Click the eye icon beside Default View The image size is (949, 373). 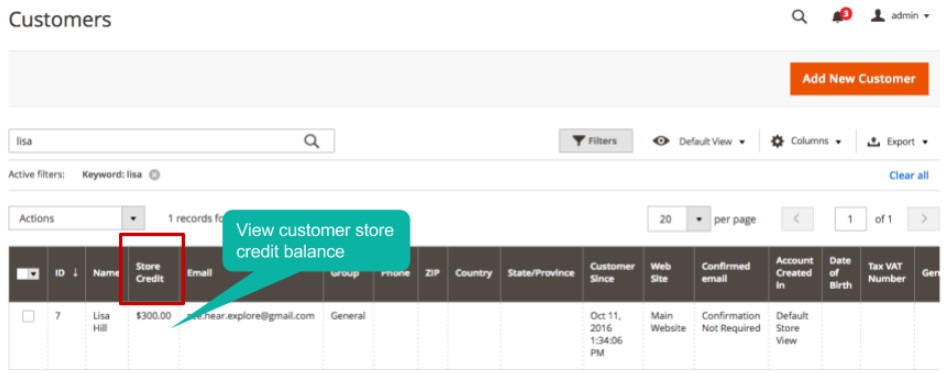tap(661, 141)
